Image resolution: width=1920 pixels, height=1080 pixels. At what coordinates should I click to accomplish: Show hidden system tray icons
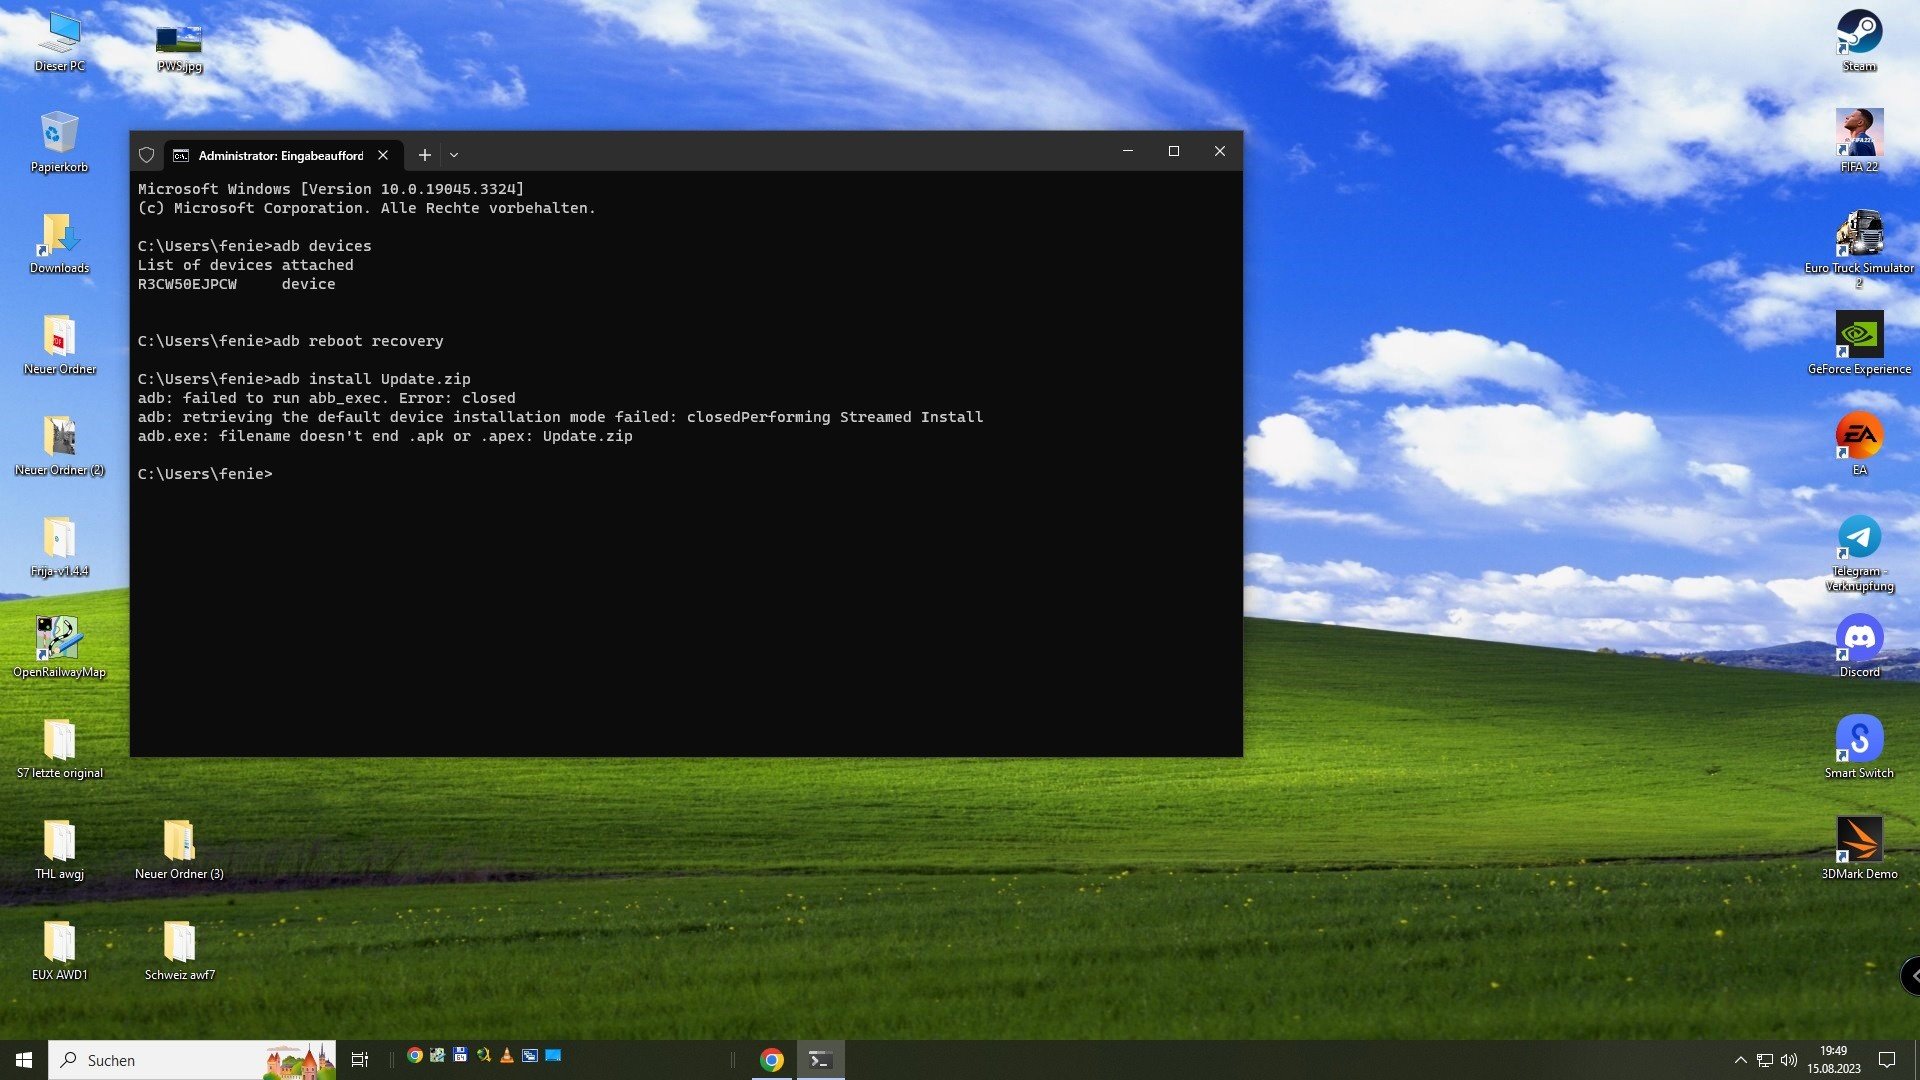pyautogui.click(x=1740, y=1060)
